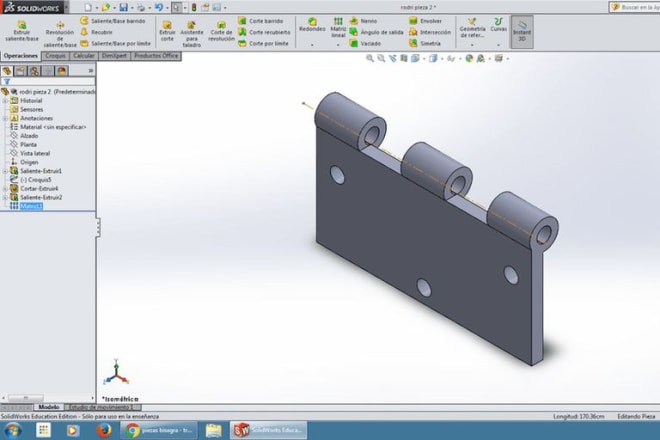Expand the feature manager panel chevron
Screen dimensions: 660x440
pos(90,71)
